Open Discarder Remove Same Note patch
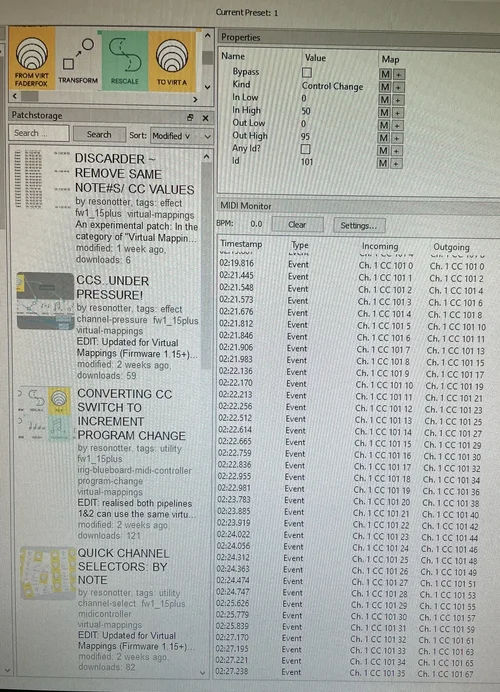The image size is (500, 692). coord(135,174)
